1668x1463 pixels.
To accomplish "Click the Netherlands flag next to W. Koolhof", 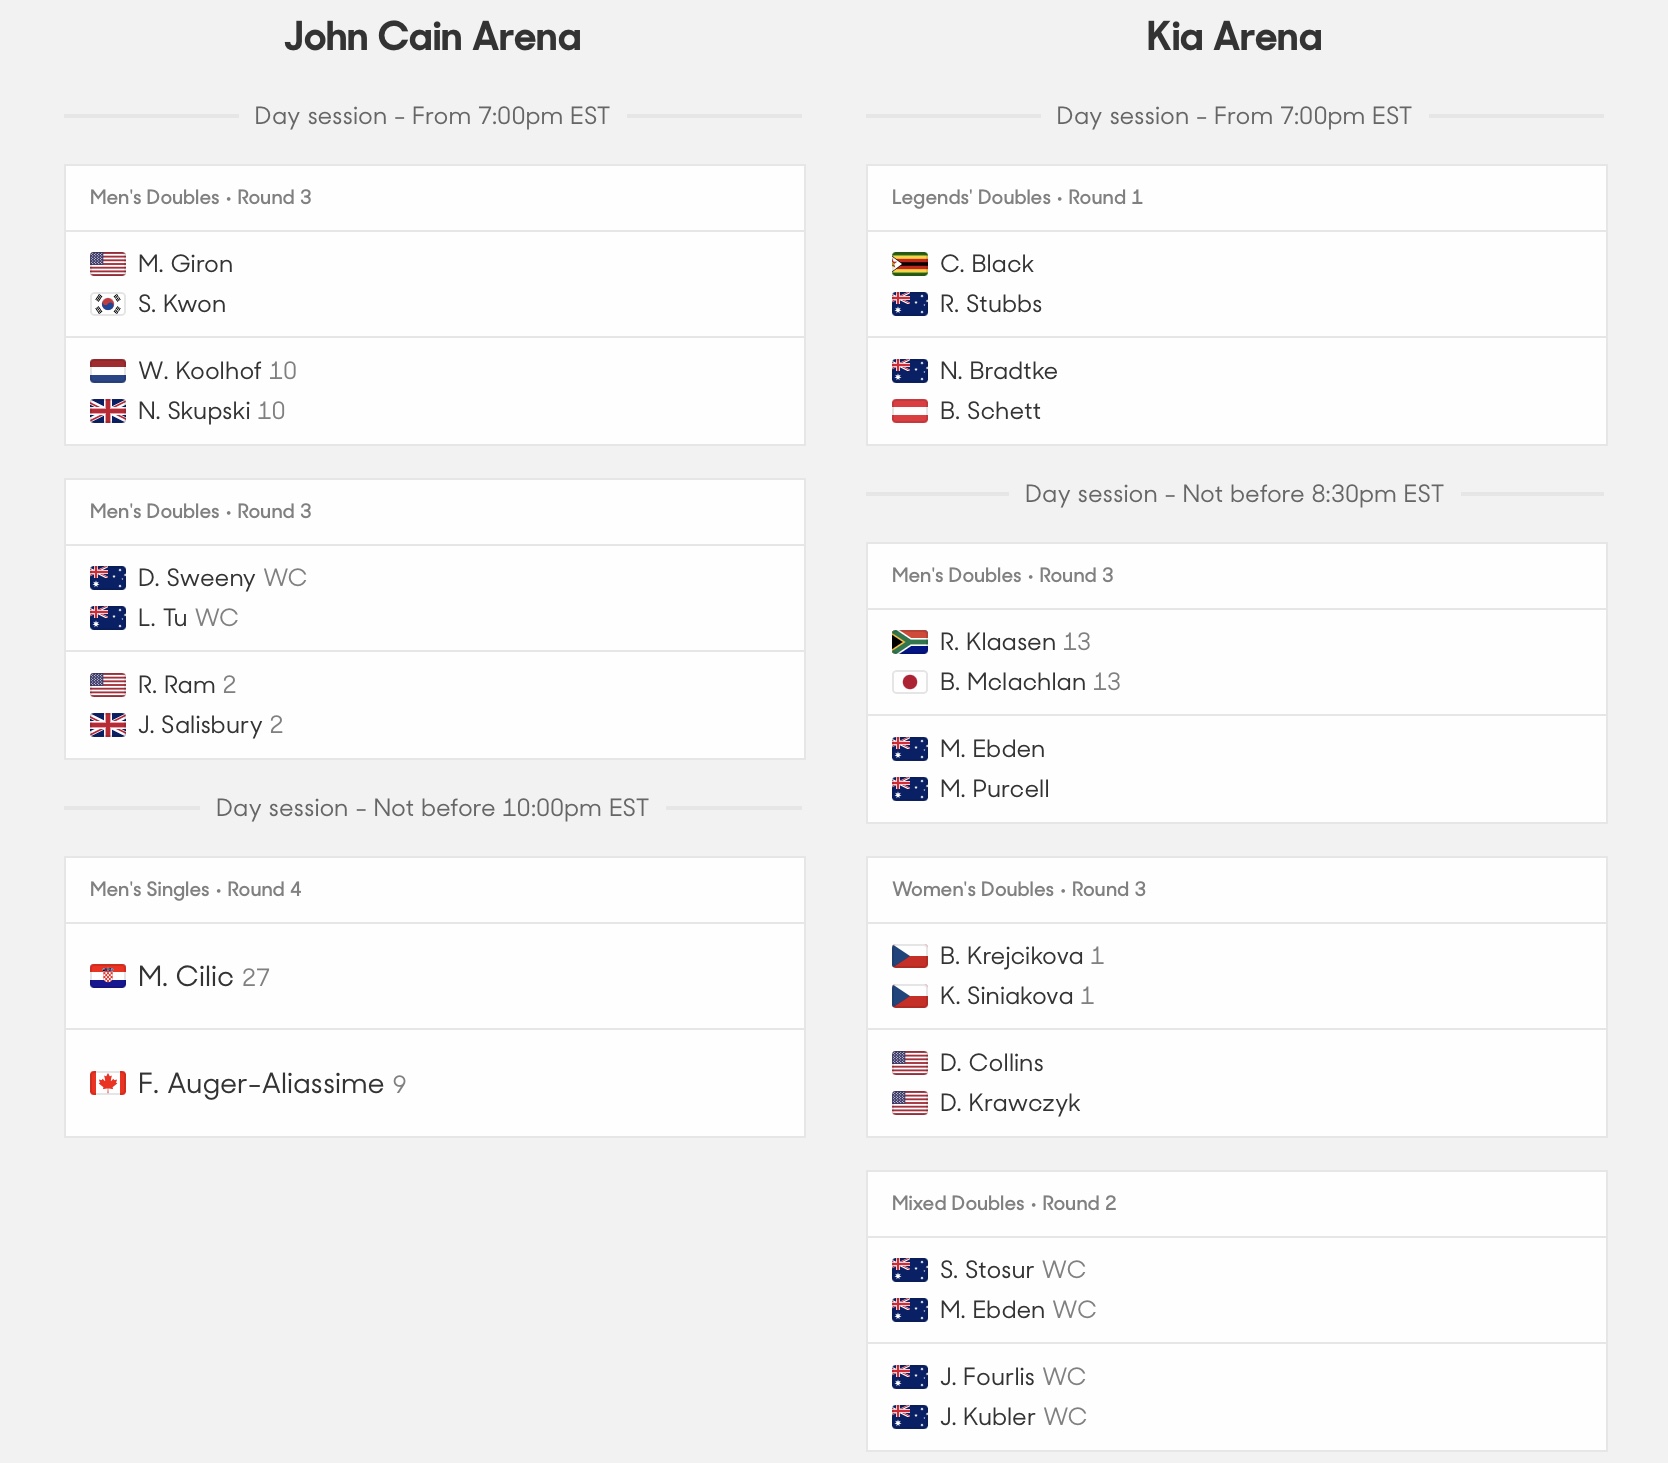I will tap(108, 371).
